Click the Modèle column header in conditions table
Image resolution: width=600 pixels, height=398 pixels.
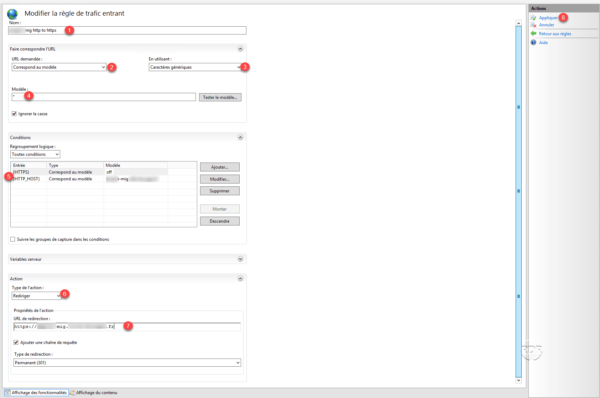click(x=135, y=165)
